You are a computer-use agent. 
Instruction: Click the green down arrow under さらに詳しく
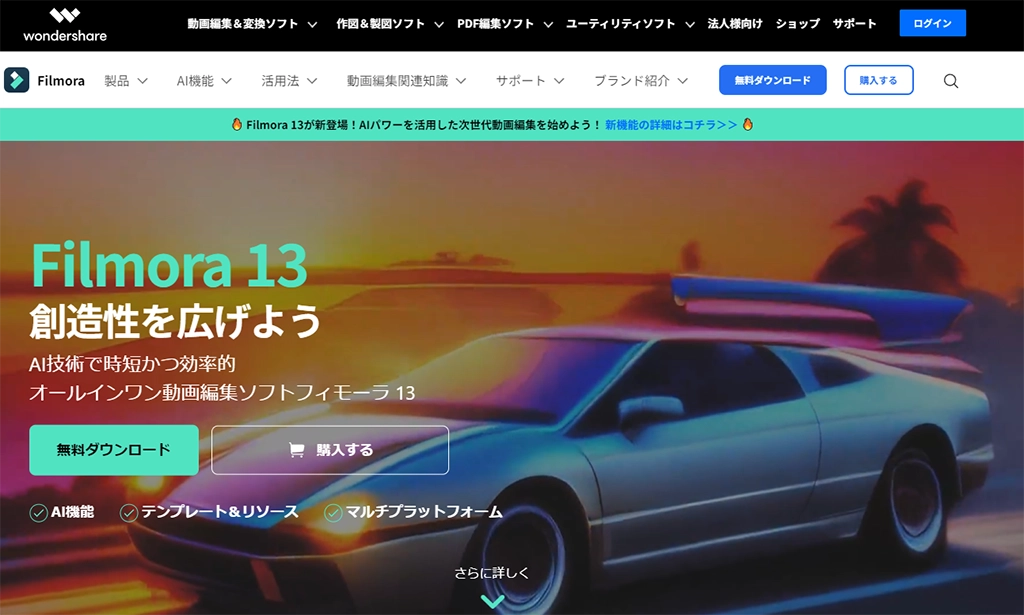[492, 599]
